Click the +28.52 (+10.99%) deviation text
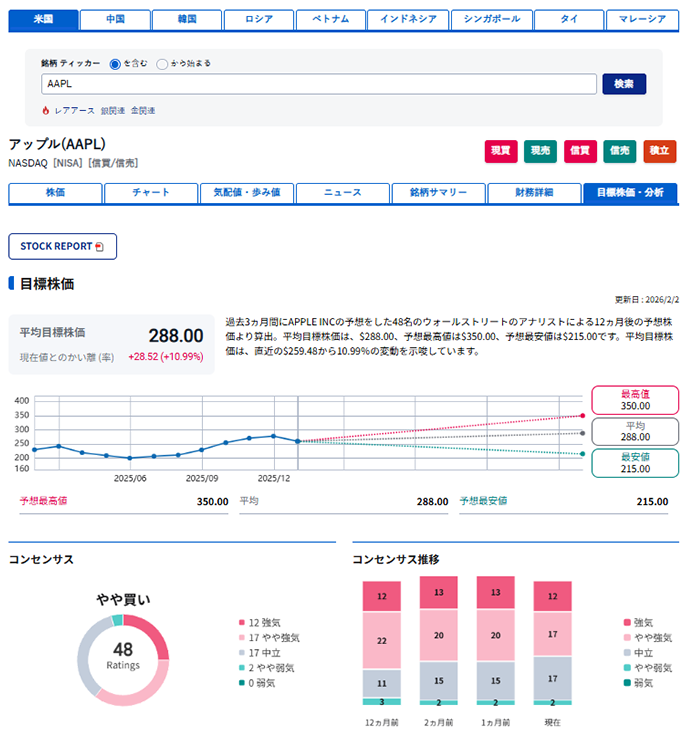 pos(166,357)
